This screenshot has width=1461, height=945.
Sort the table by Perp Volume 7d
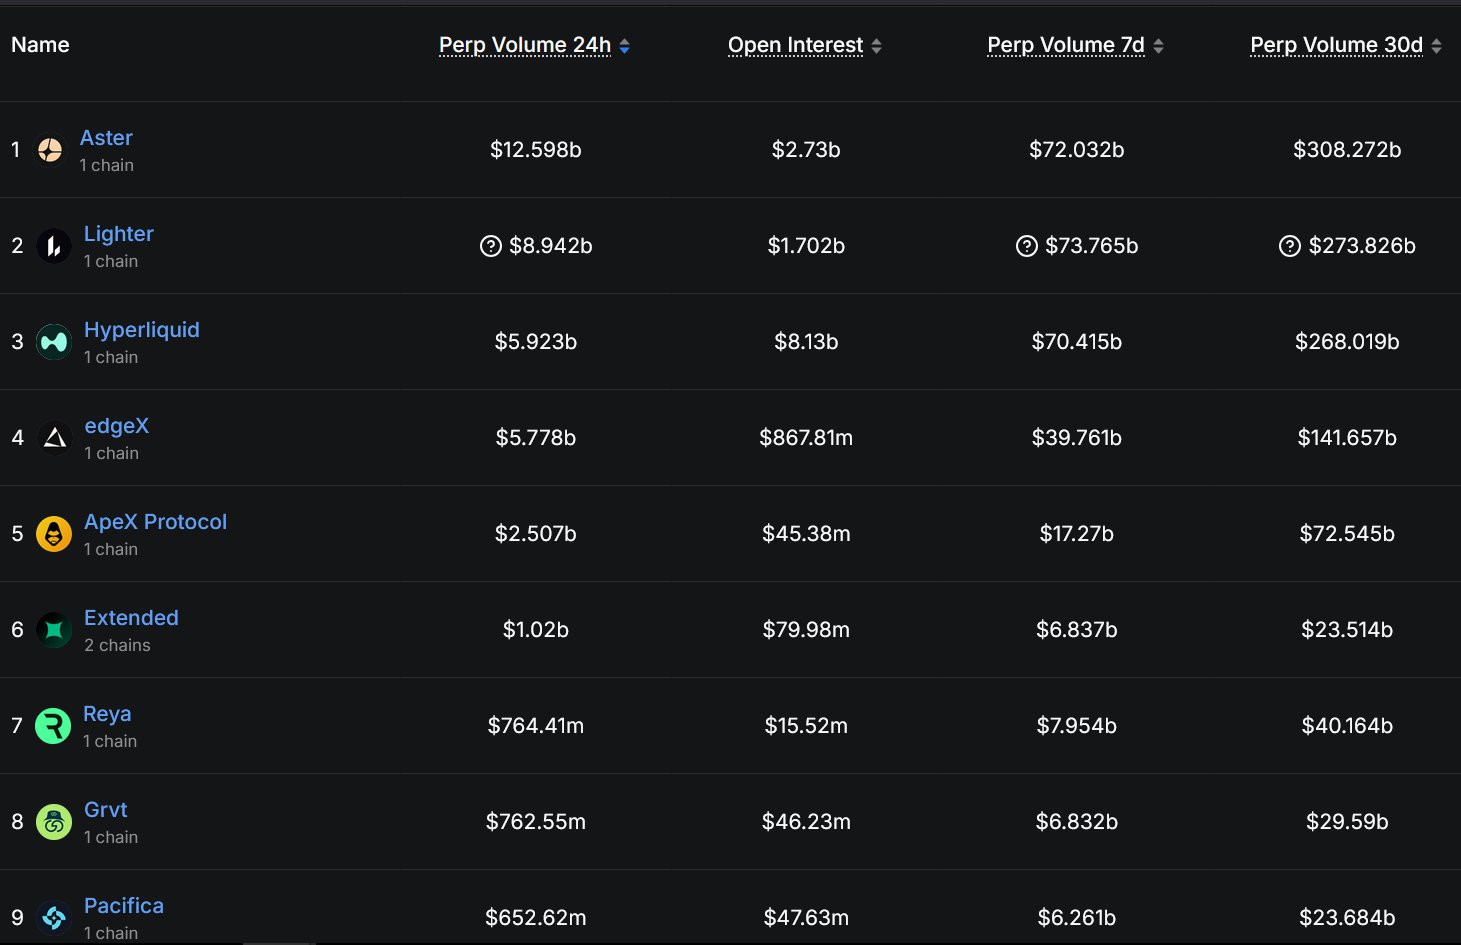(x=1066, y=45)
